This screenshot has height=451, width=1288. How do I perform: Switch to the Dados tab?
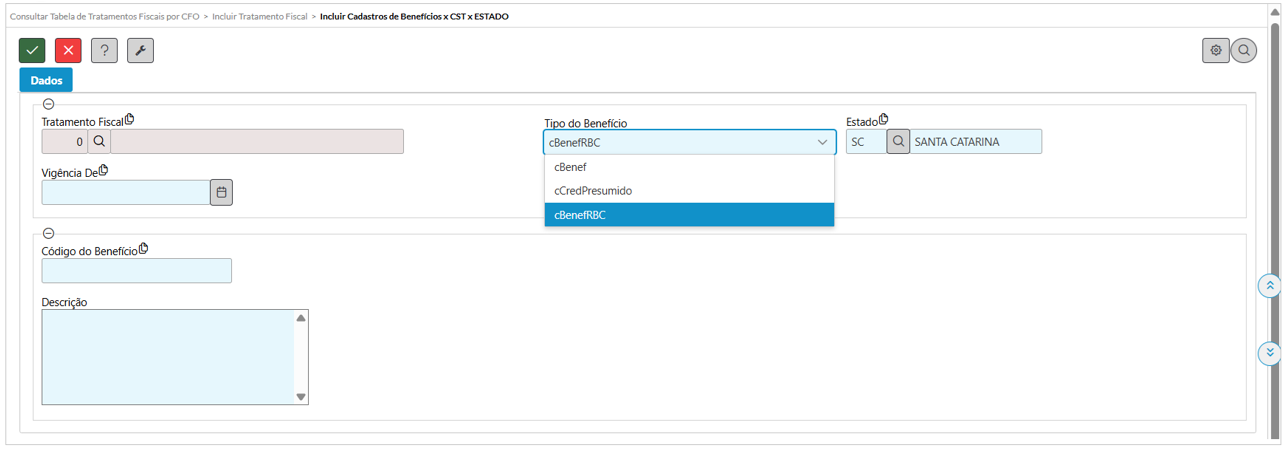coord(46,80)
